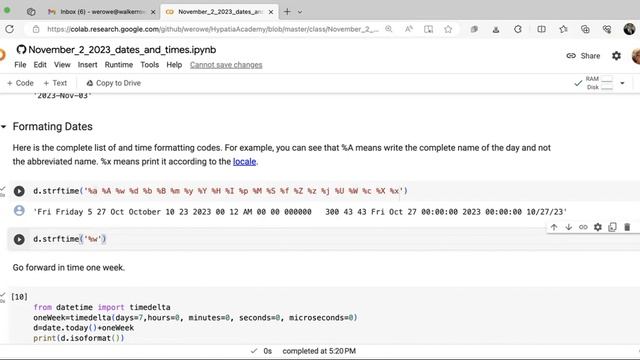Click the 'from datetime import timedelta' line
The height and width of the screenshot is (360, 640).
tap(102, 307)
